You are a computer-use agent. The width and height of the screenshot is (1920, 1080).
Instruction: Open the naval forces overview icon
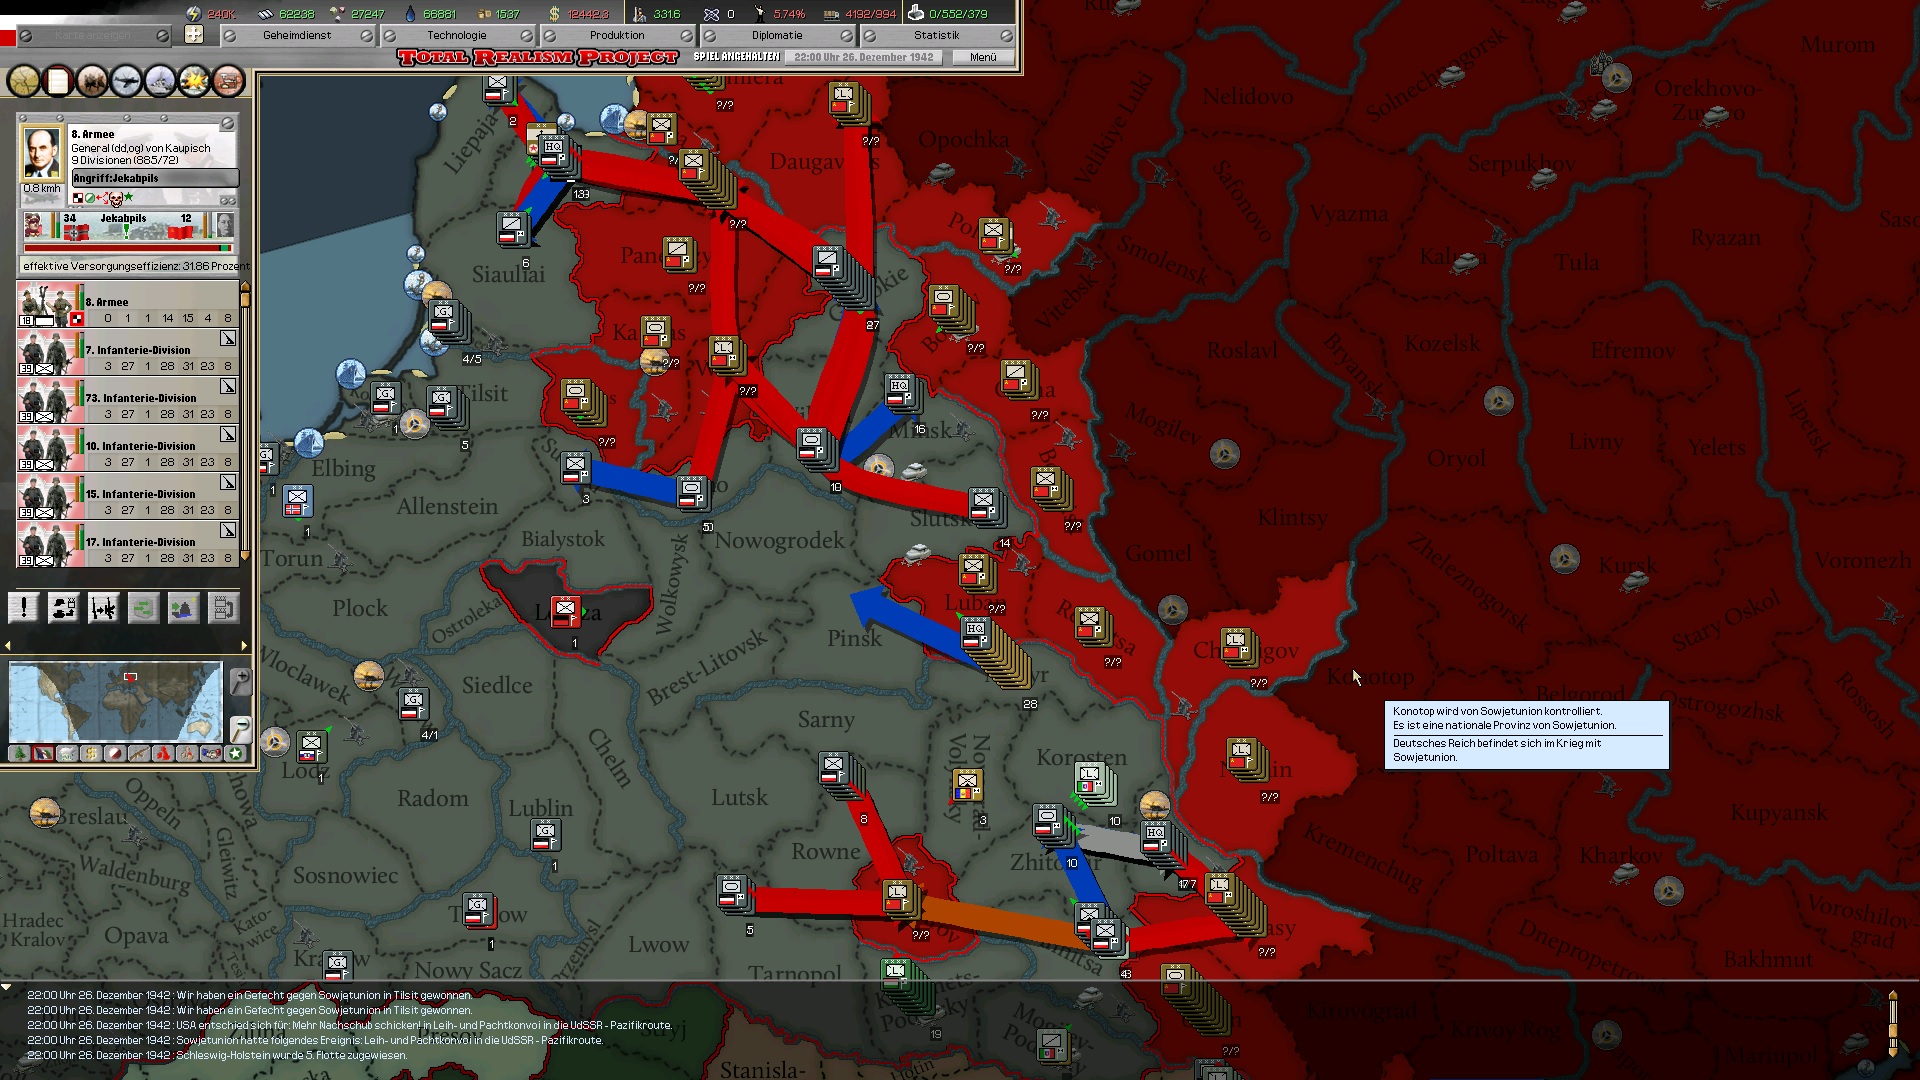point(160,81)
